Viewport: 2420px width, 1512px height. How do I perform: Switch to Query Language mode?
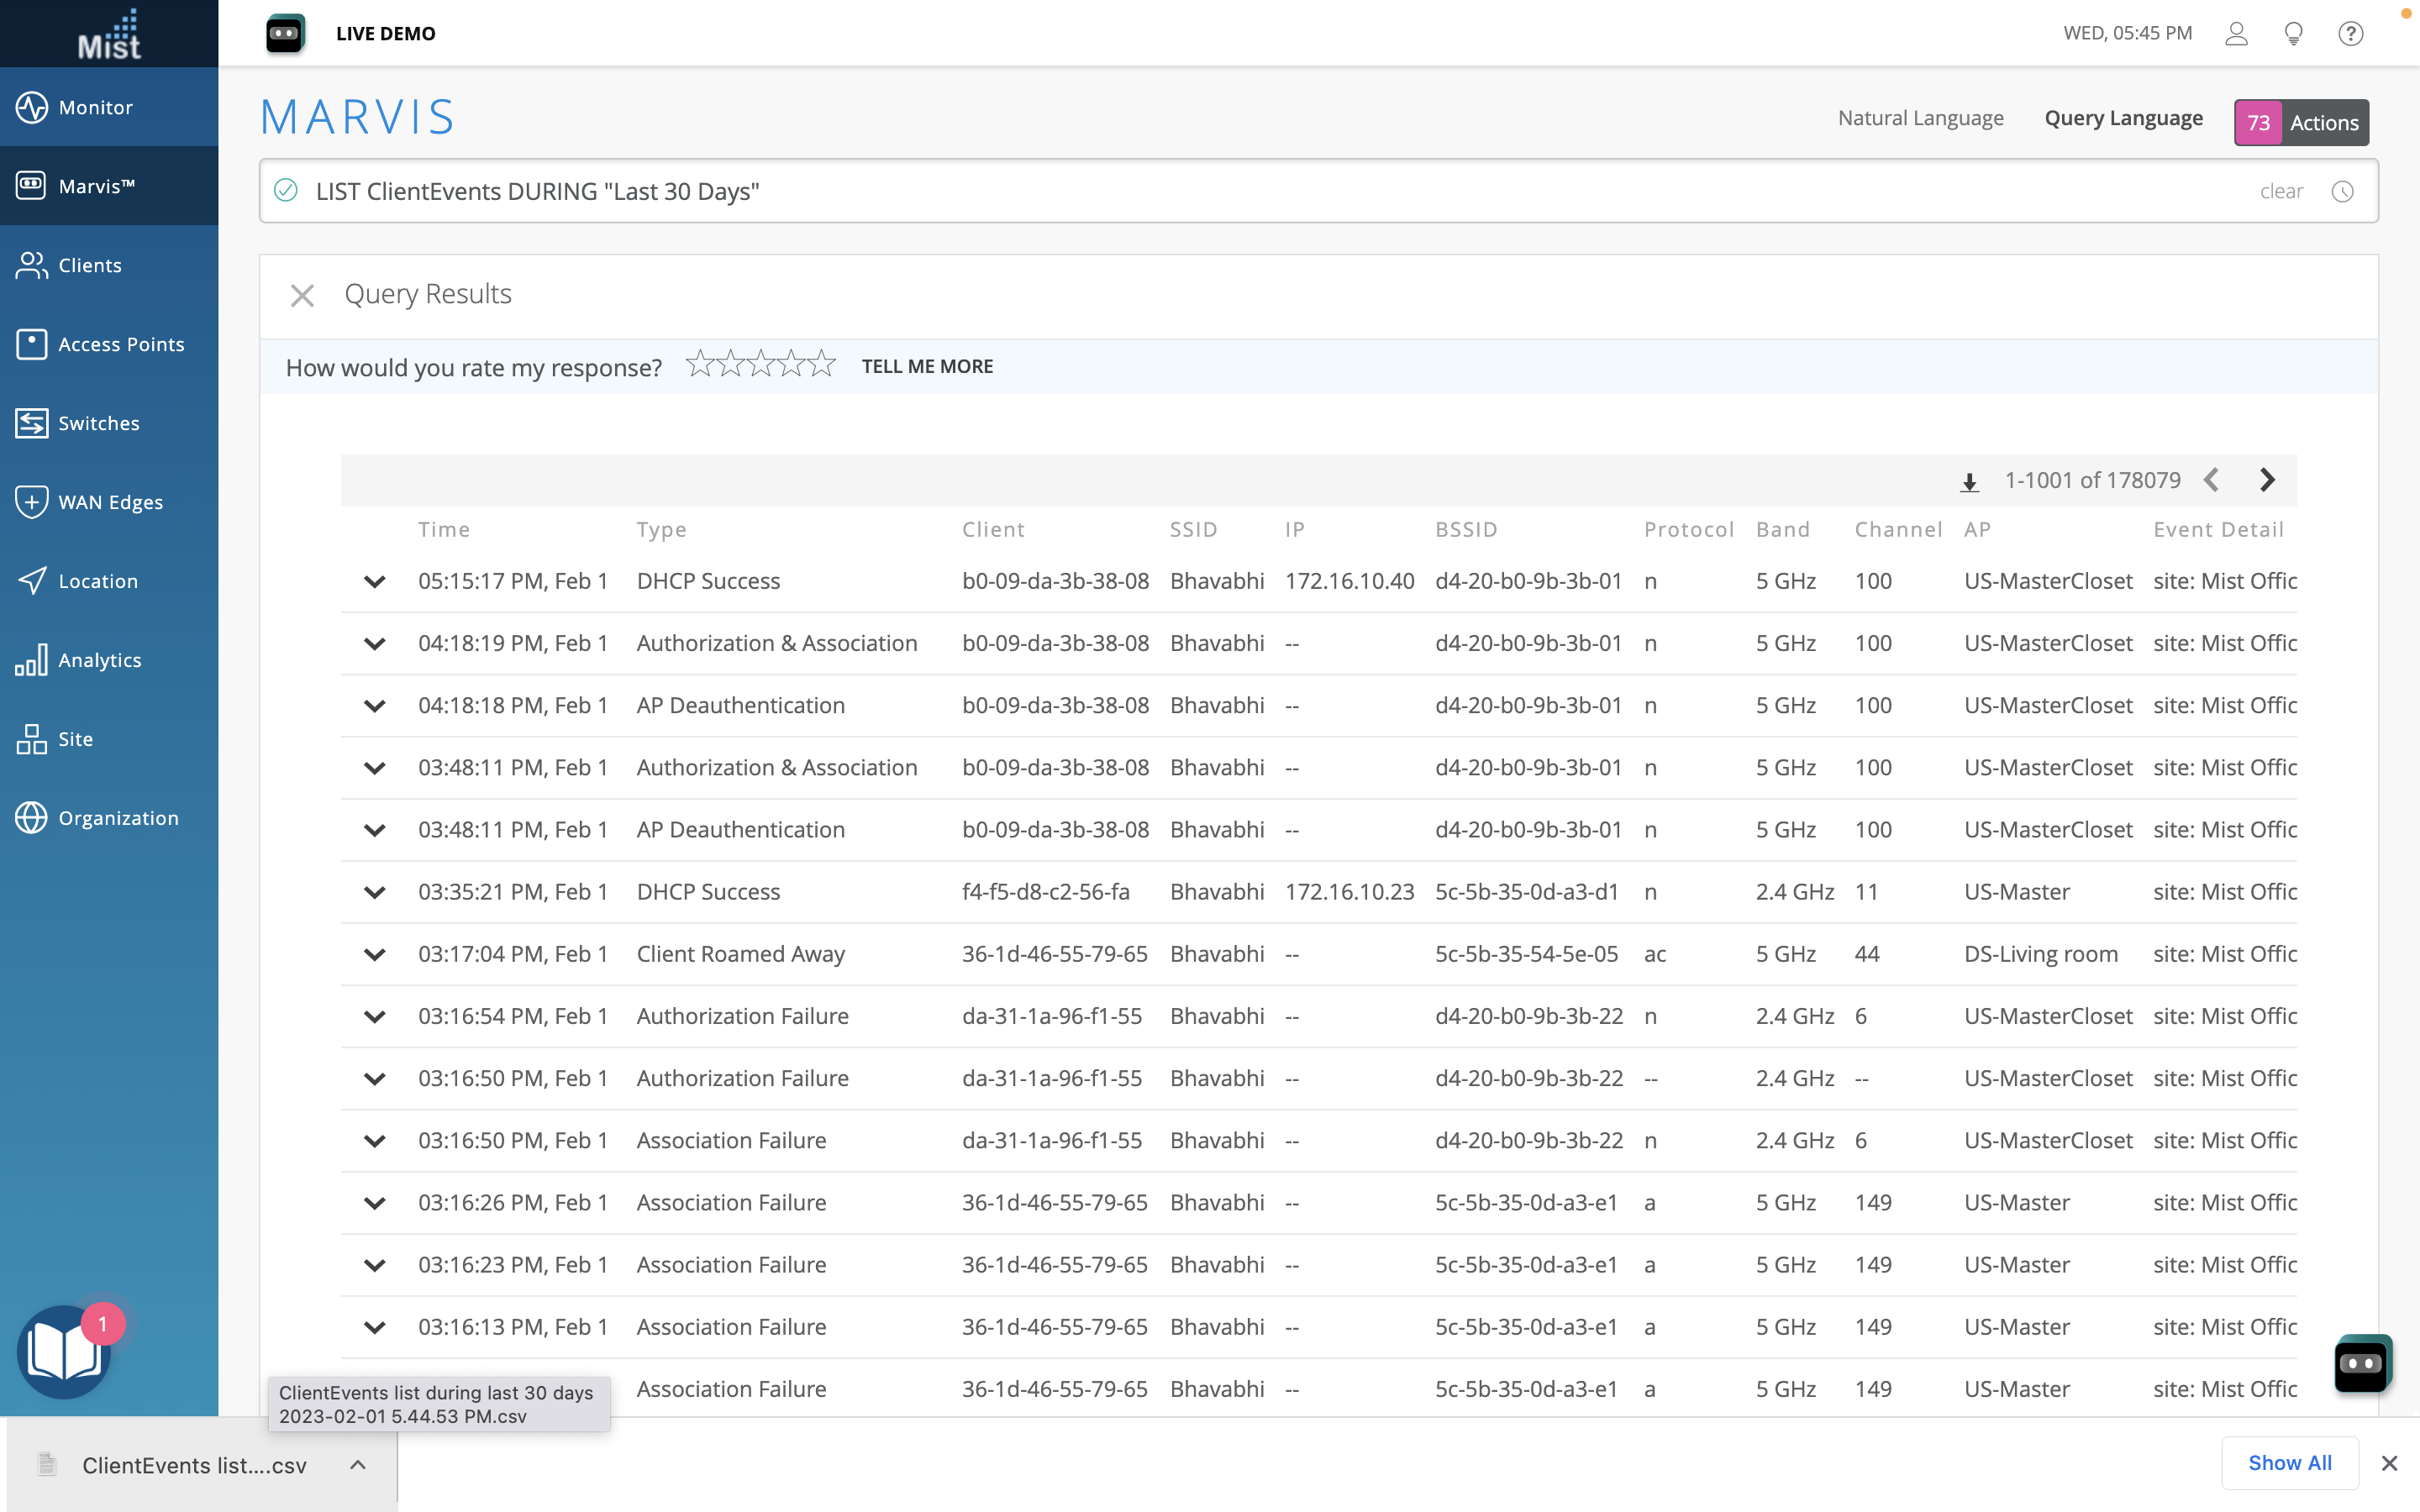click(x=2123, y=118)
